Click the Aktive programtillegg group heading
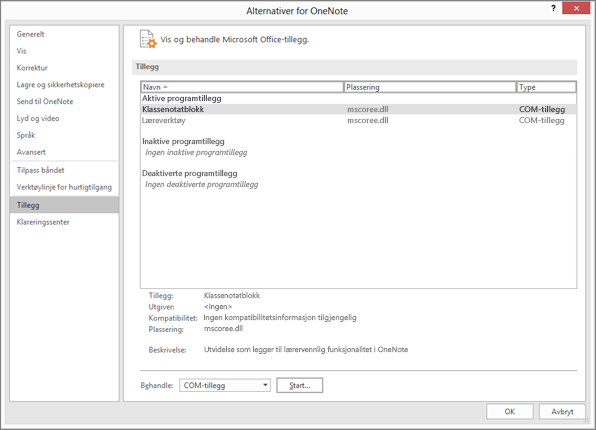 [x=182, y=98]
